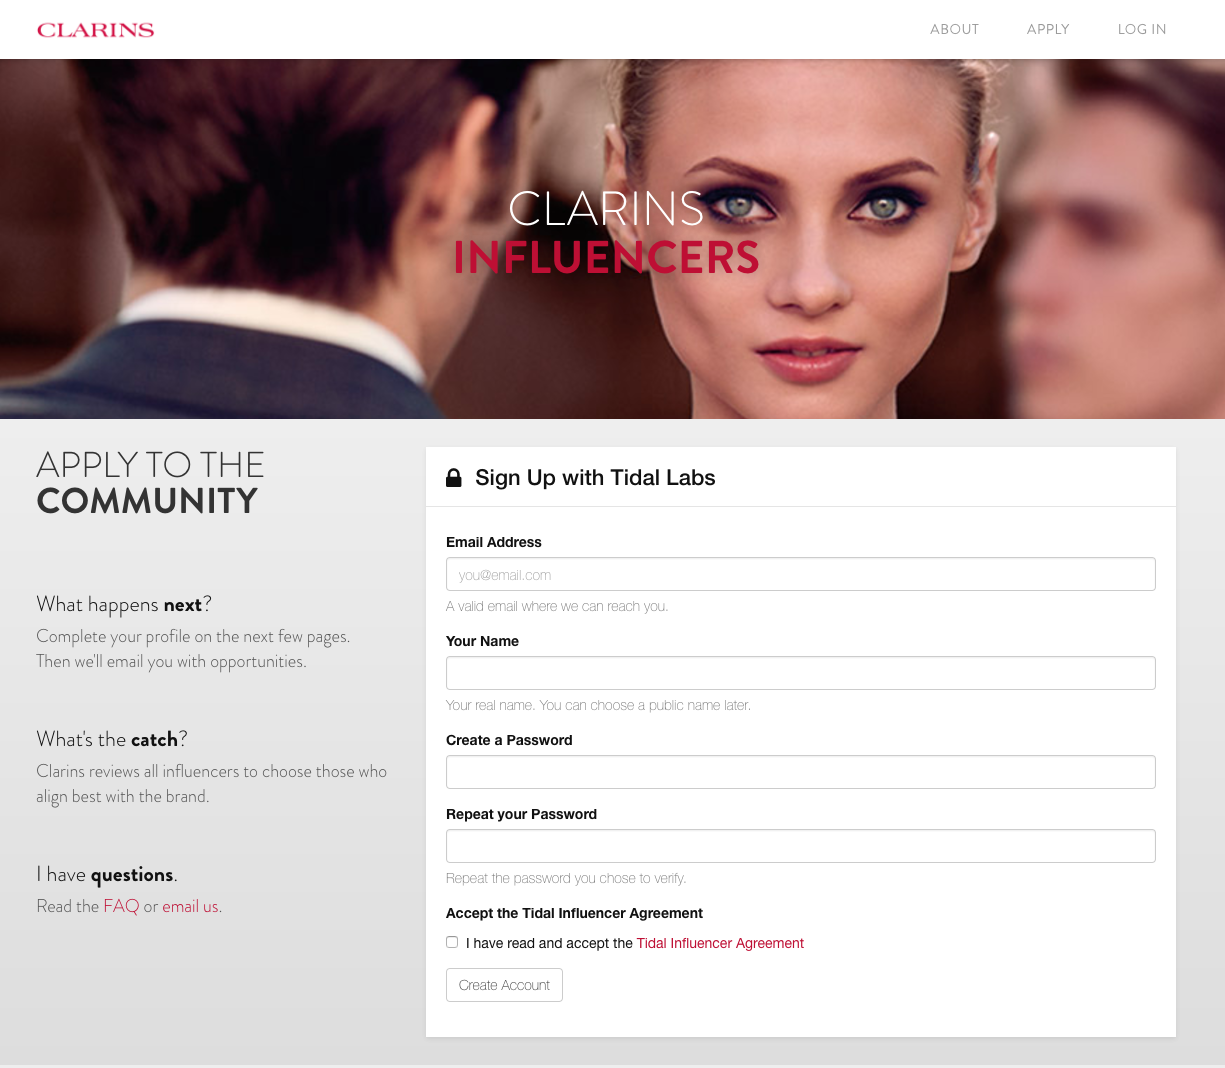Click into the Create a Password field
Viewport: 1225px width, 1068px height.
pyautogui.click(x=801, y=772)
